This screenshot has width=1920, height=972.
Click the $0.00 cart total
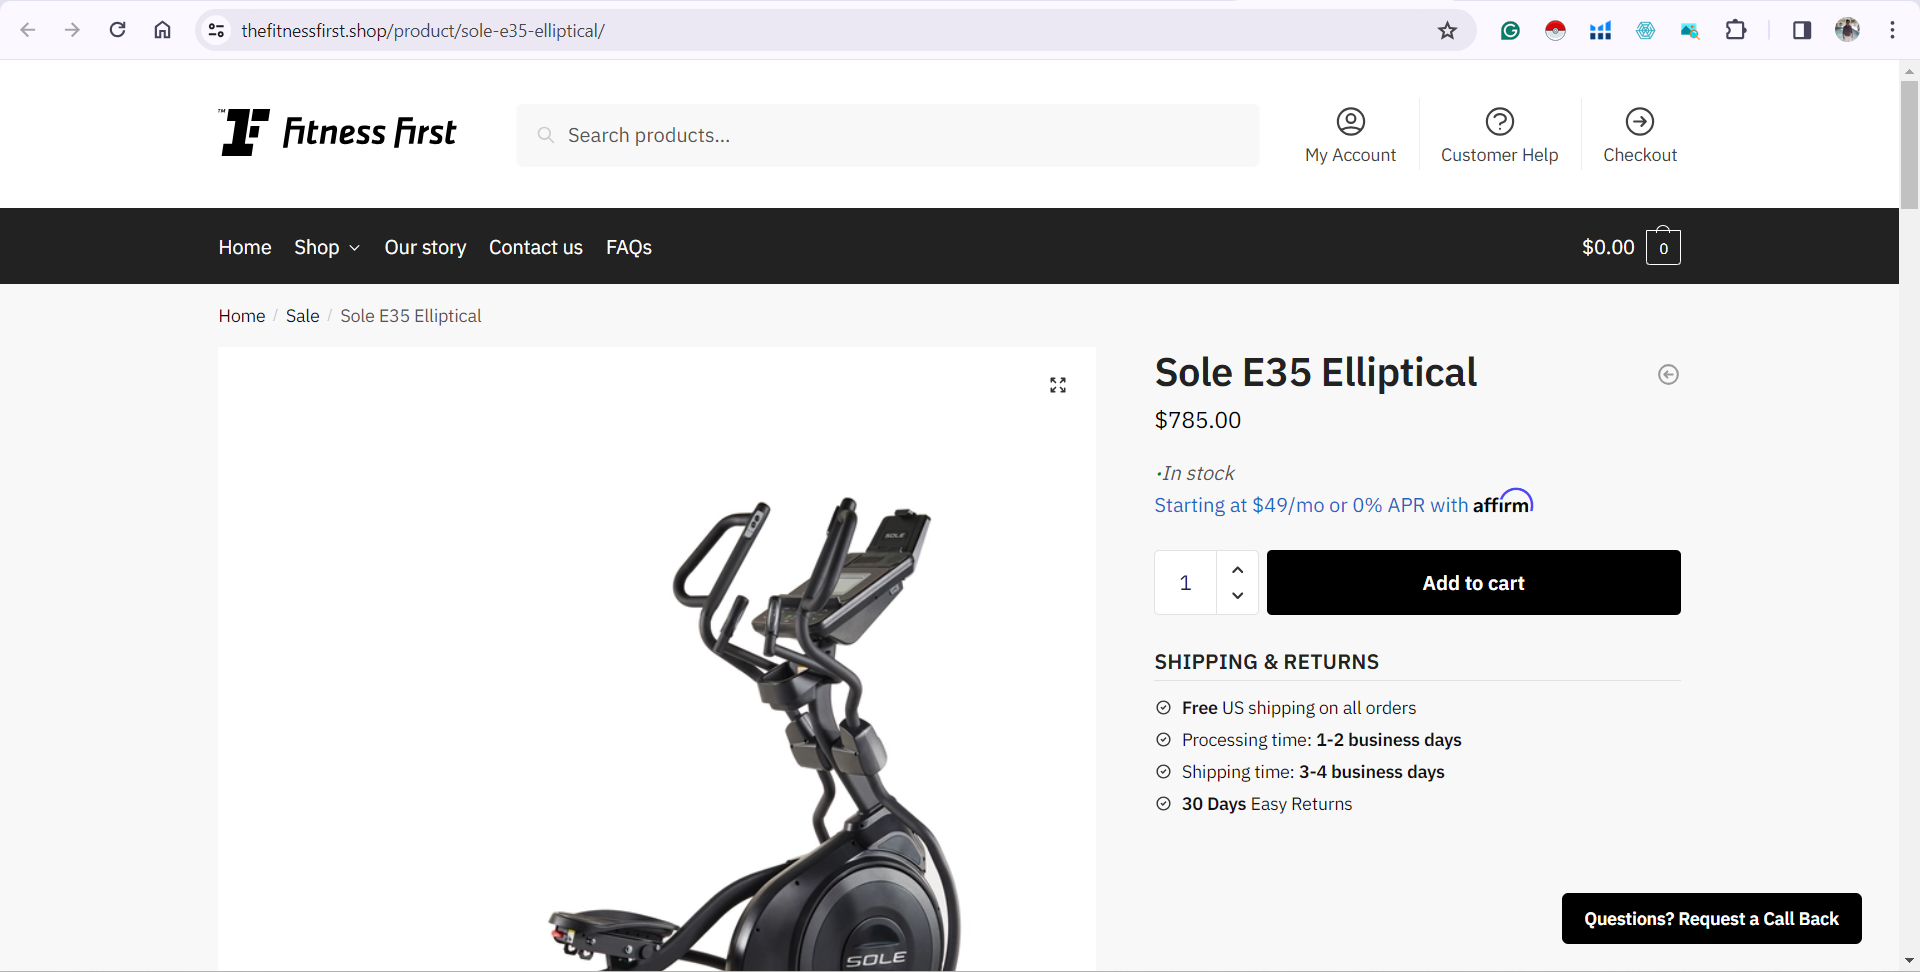pyautogui.click(x=1608, y=247)
